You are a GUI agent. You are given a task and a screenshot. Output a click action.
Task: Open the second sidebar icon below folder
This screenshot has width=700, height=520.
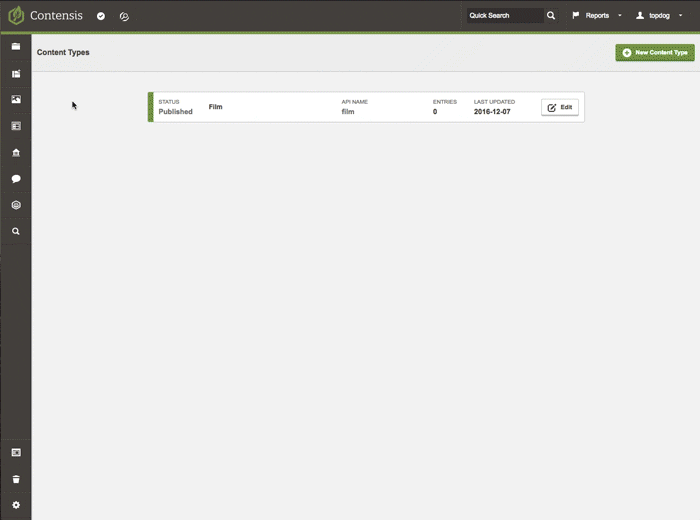tap(16, 74)
